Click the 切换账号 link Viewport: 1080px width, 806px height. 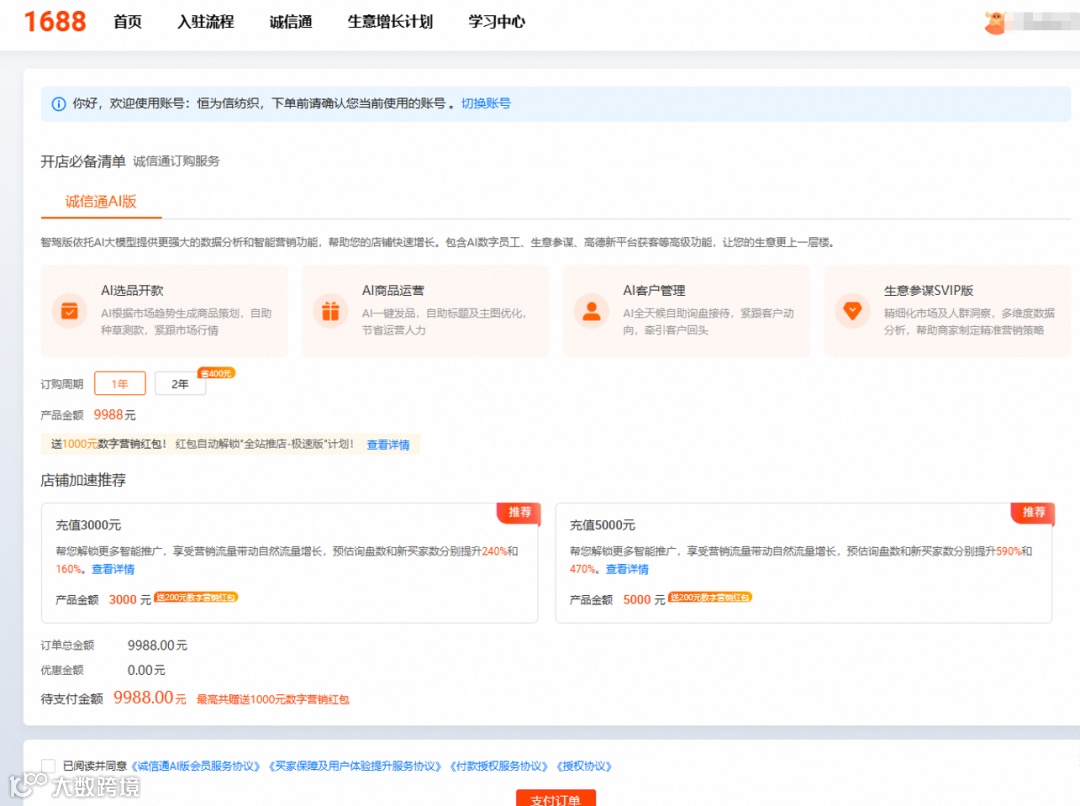tap(486, 103)
